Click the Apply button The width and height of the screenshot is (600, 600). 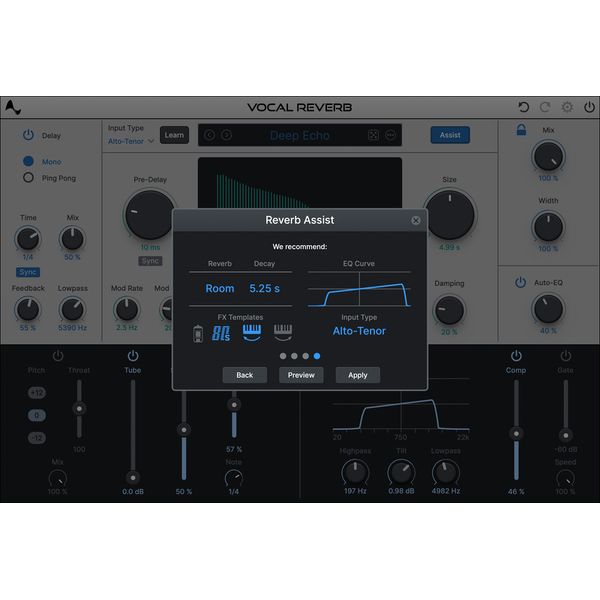point(358,375)
